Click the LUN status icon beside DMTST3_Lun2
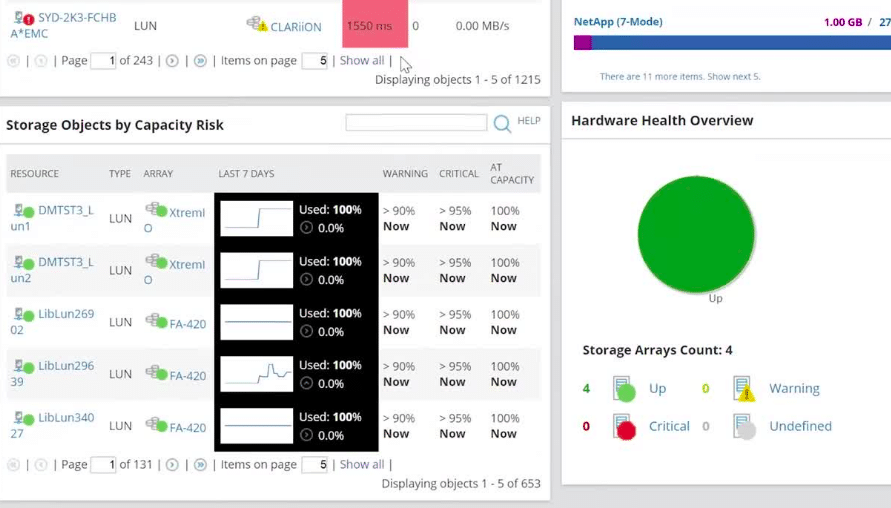 pos(24,263)
